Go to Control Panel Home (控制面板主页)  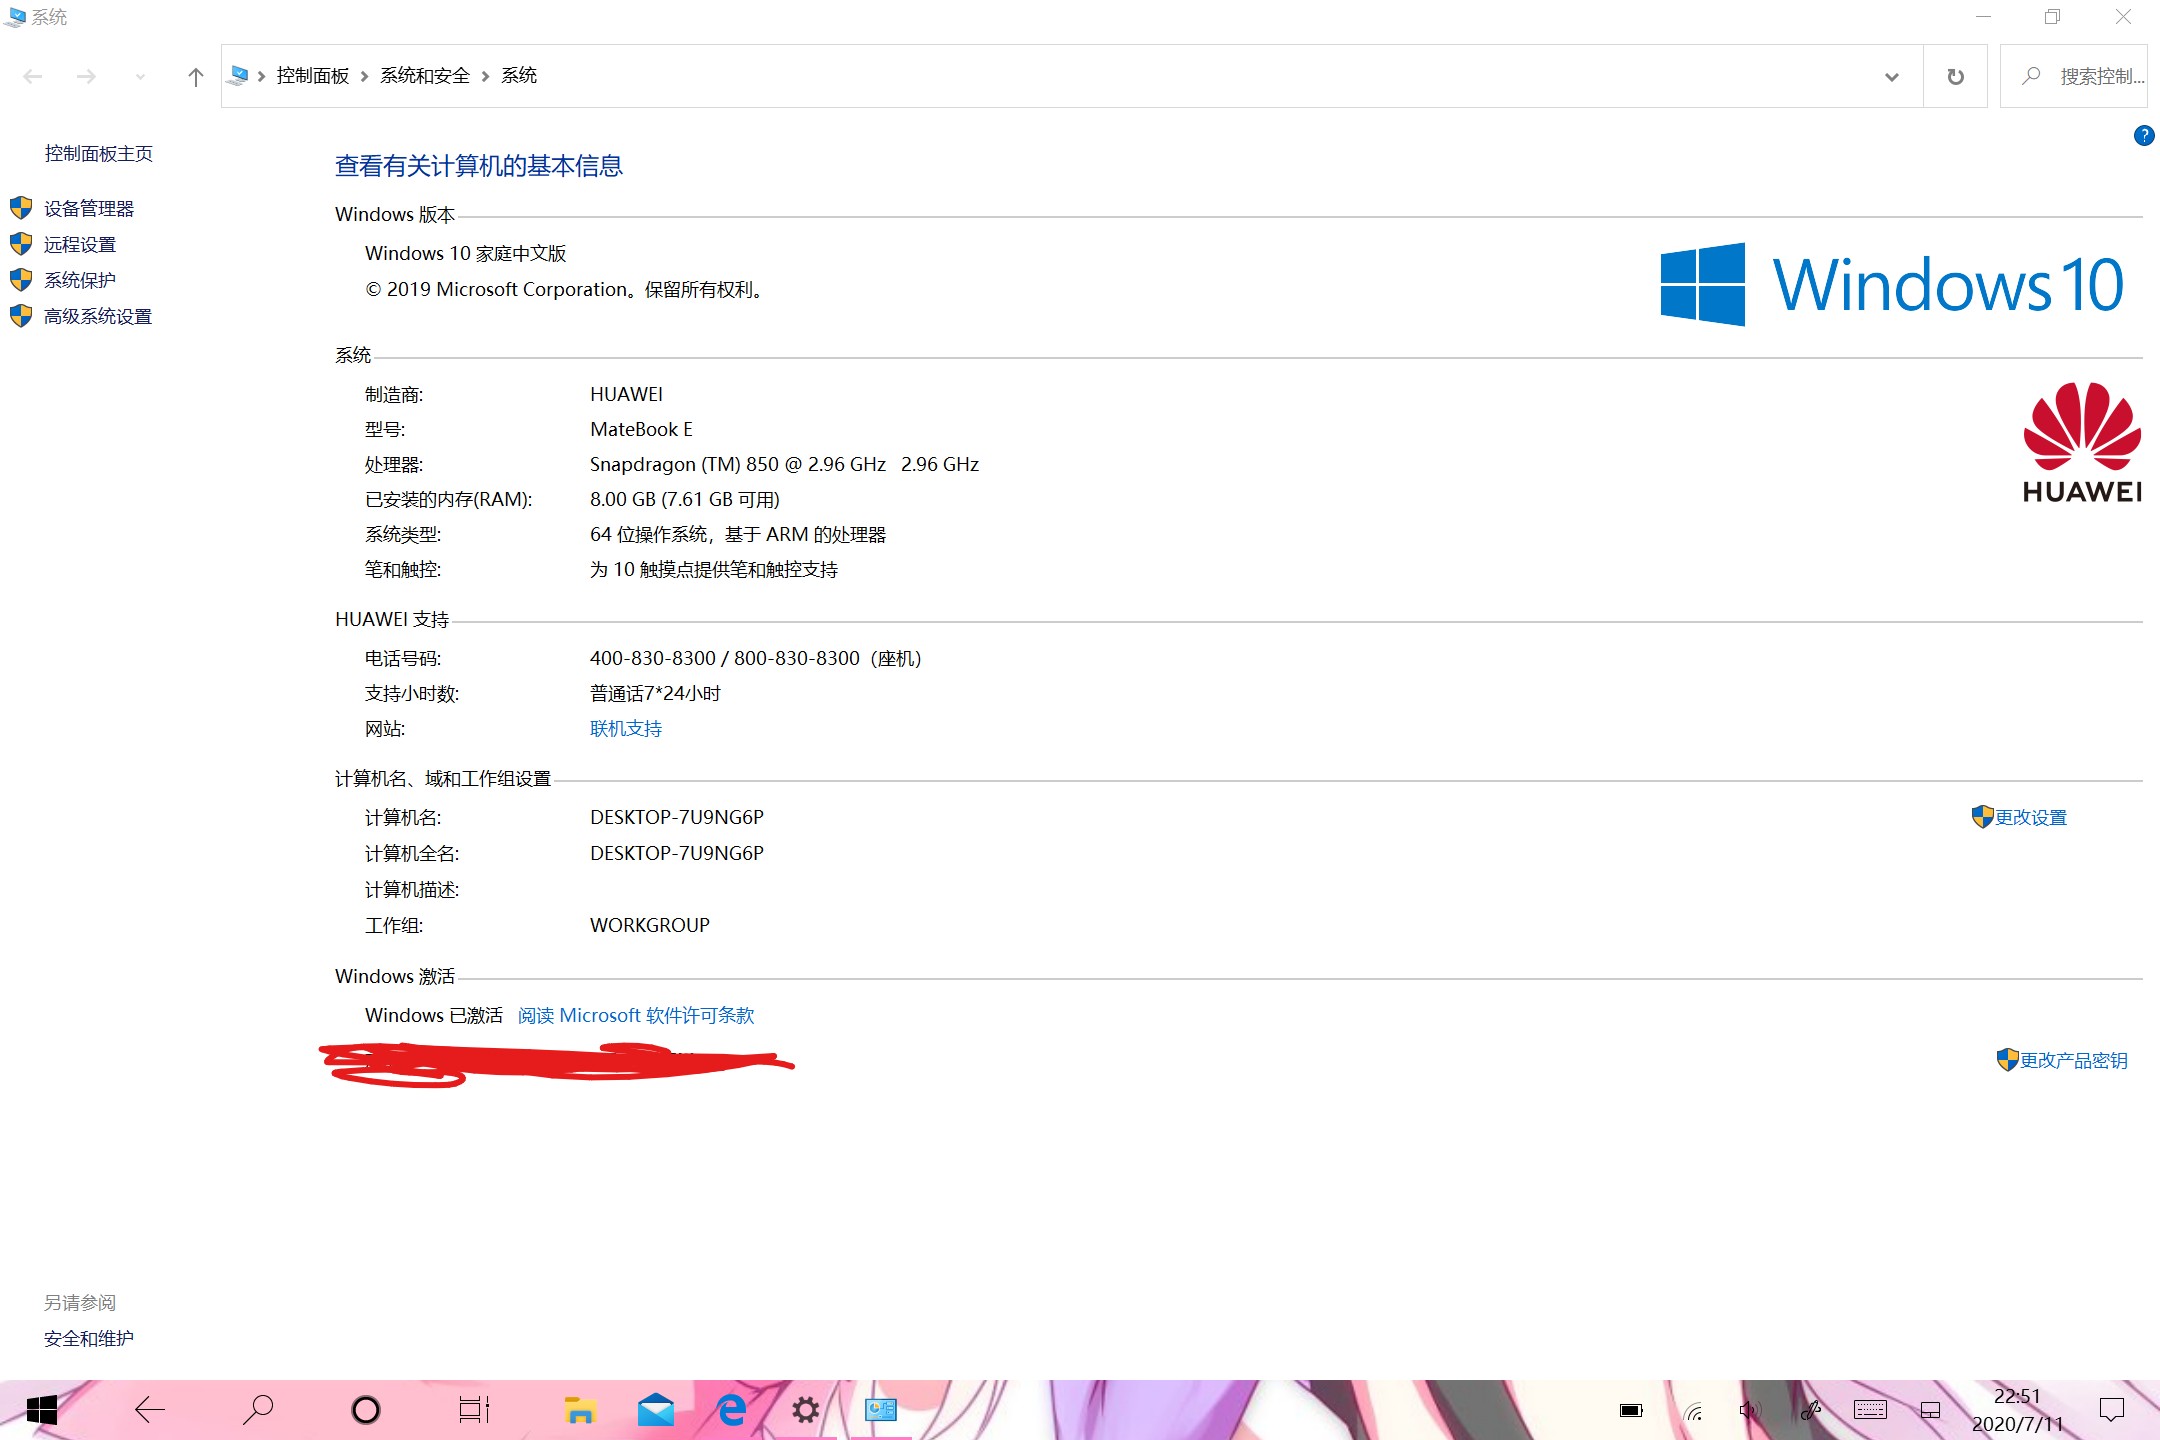coord(99,154)
